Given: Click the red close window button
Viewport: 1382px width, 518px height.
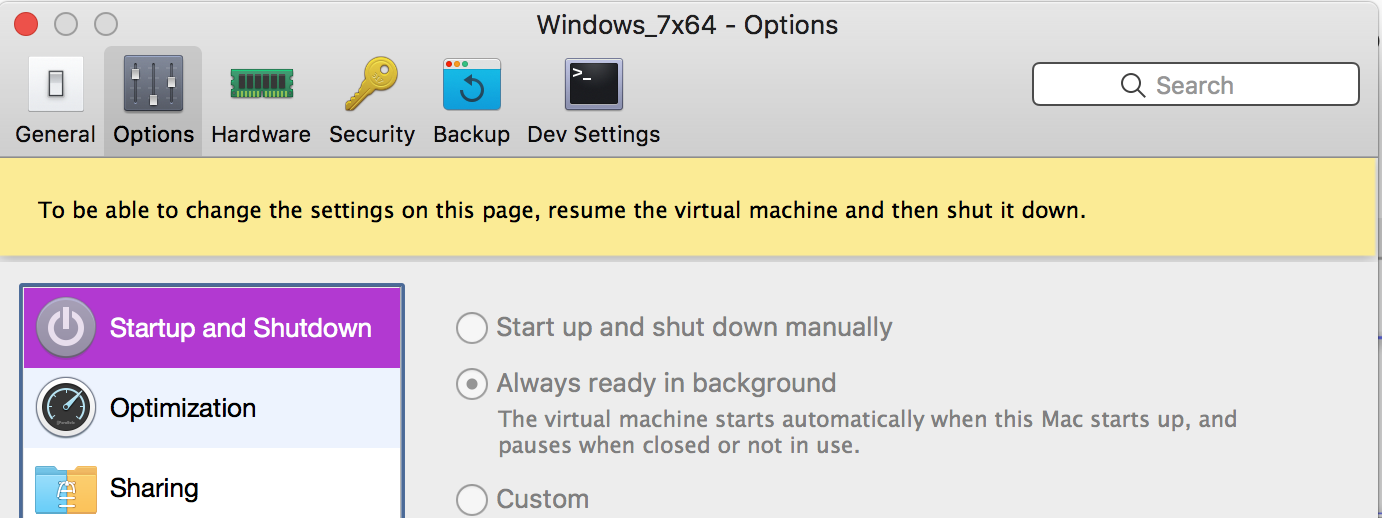Looking at the screenshot, I should 25,24.
